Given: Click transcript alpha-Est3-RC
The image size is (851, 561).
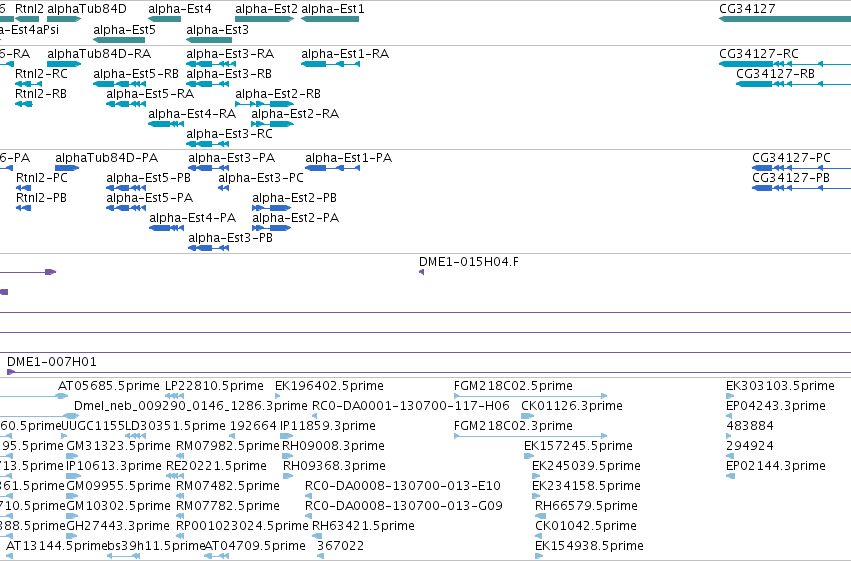Looking at the screenshot, I should click(230, 134).
